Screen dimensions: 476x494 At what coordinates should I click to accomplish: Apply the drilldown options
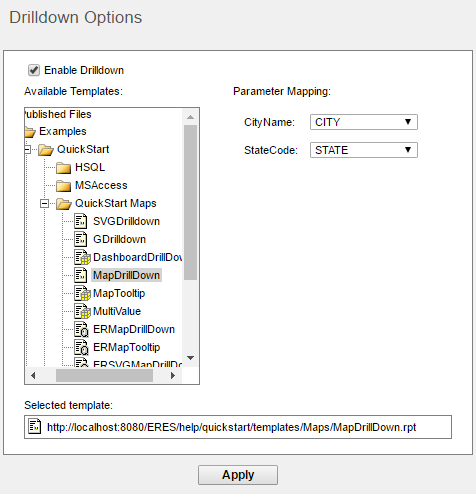(x=238, y=475)
